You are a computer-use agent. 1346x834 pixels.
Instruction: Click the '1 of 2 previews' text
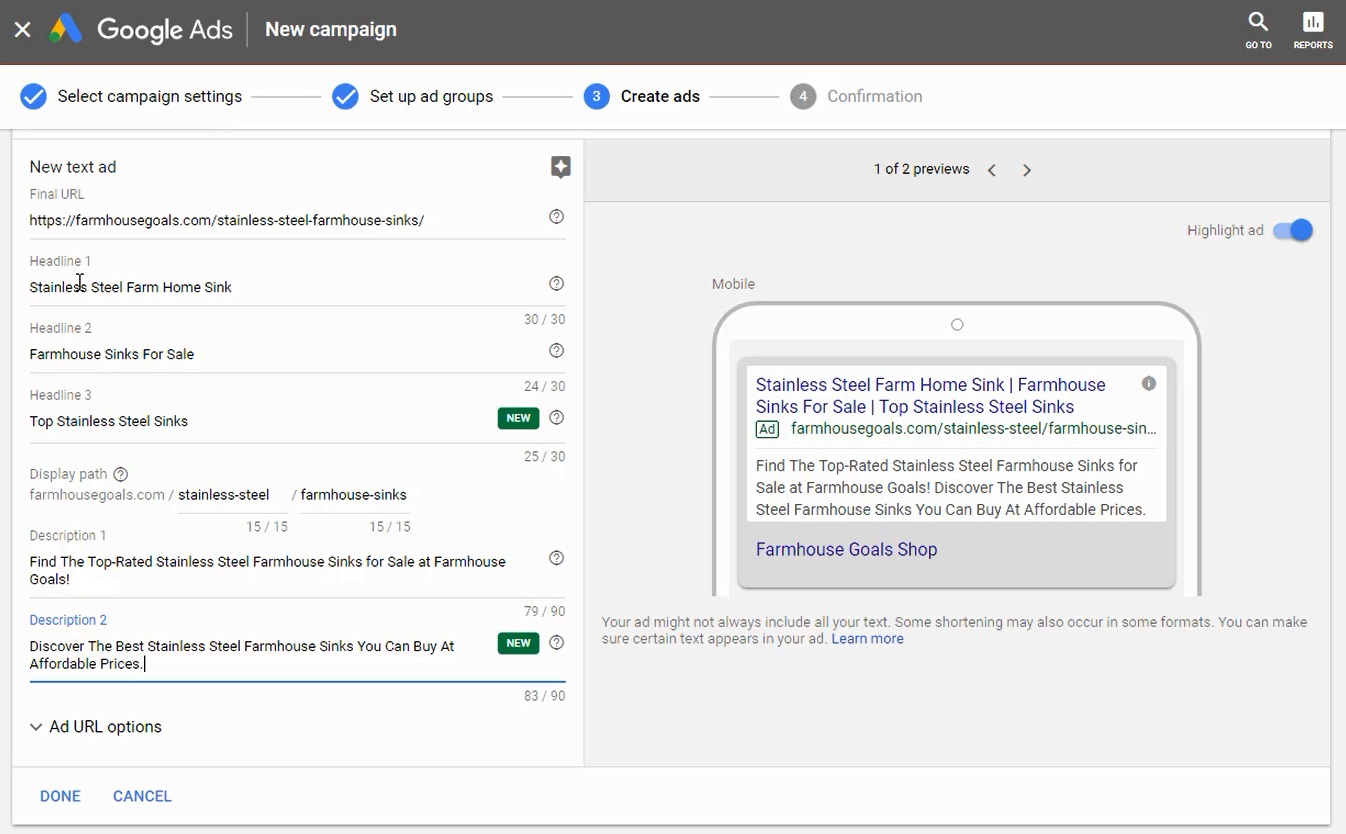921,169
